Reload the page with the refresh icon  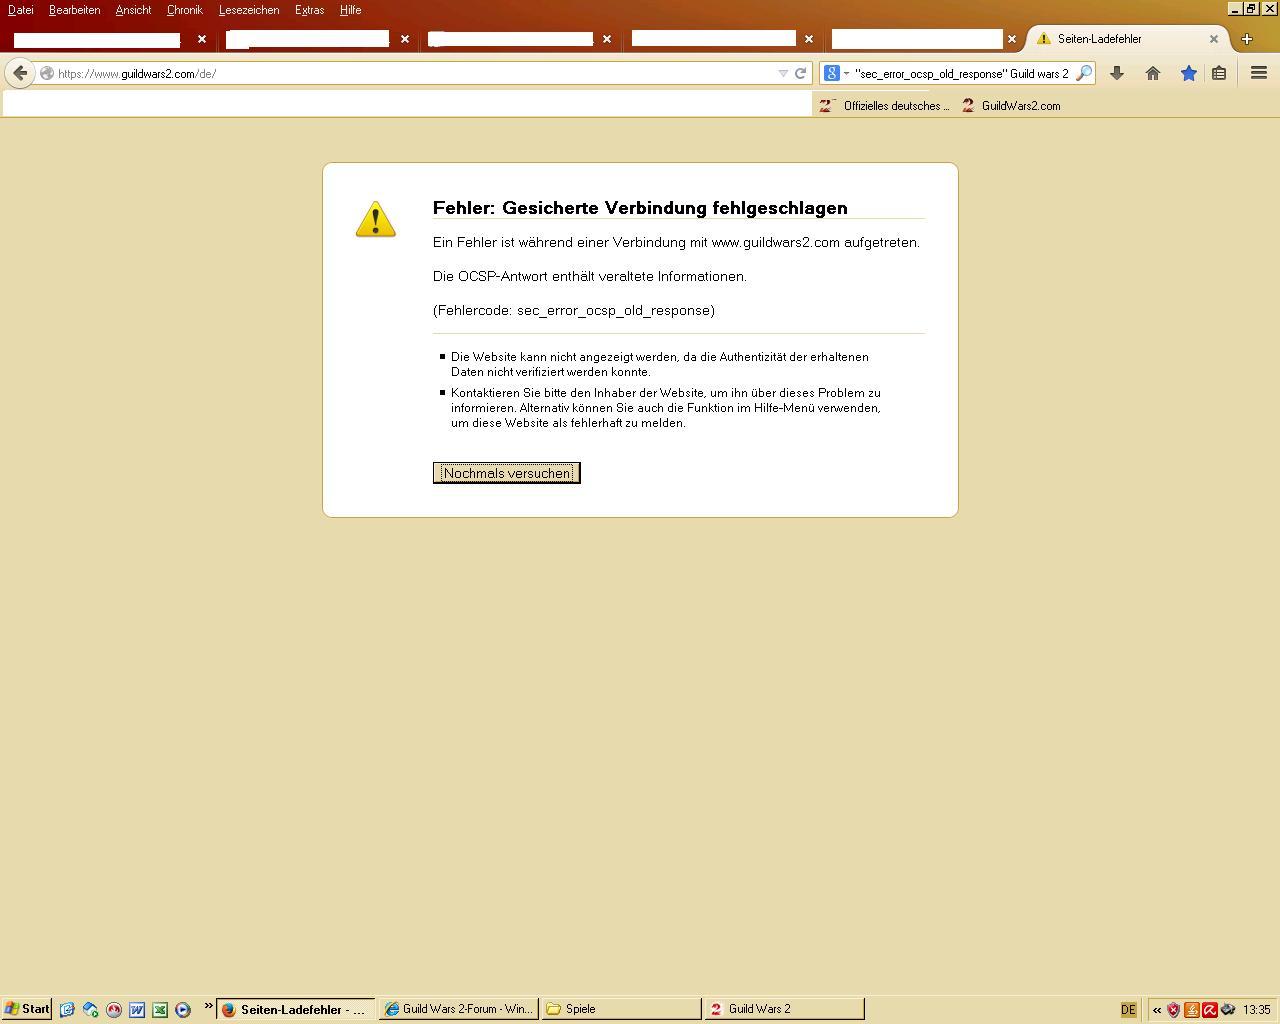point(800,73)
